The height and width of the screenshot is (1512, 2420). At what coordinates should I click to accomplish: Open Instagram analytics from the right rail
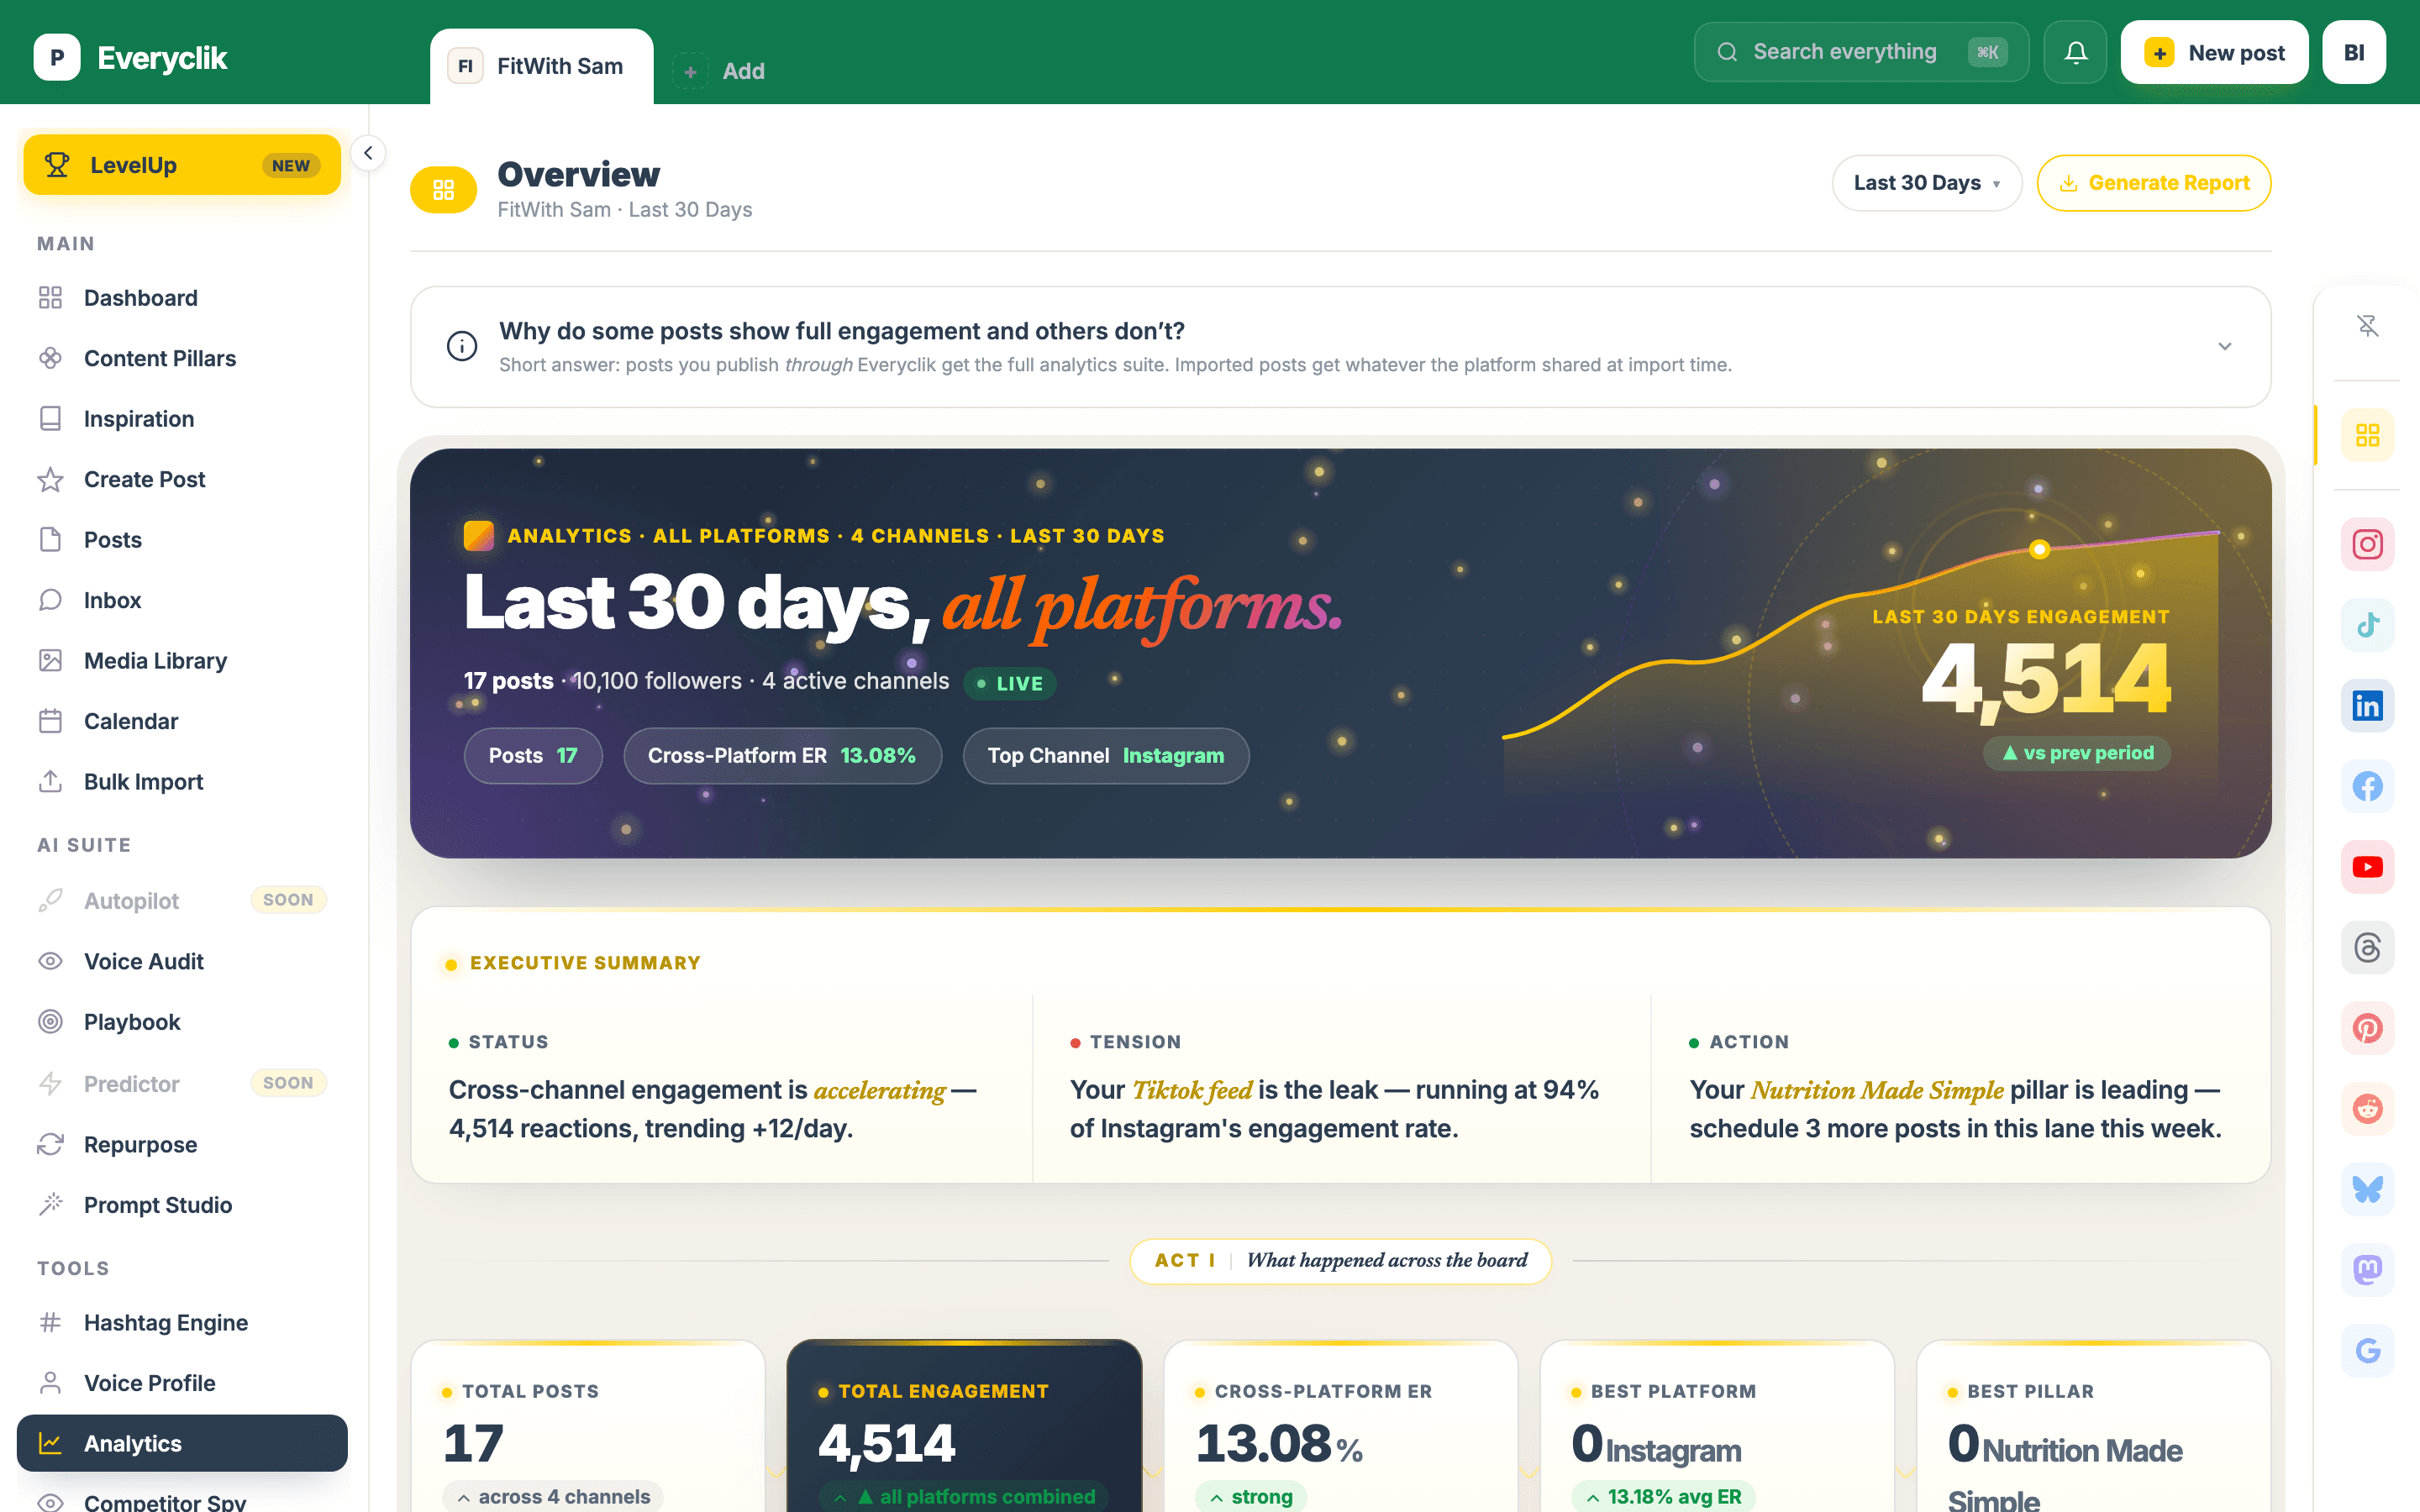click(2367, 545)
